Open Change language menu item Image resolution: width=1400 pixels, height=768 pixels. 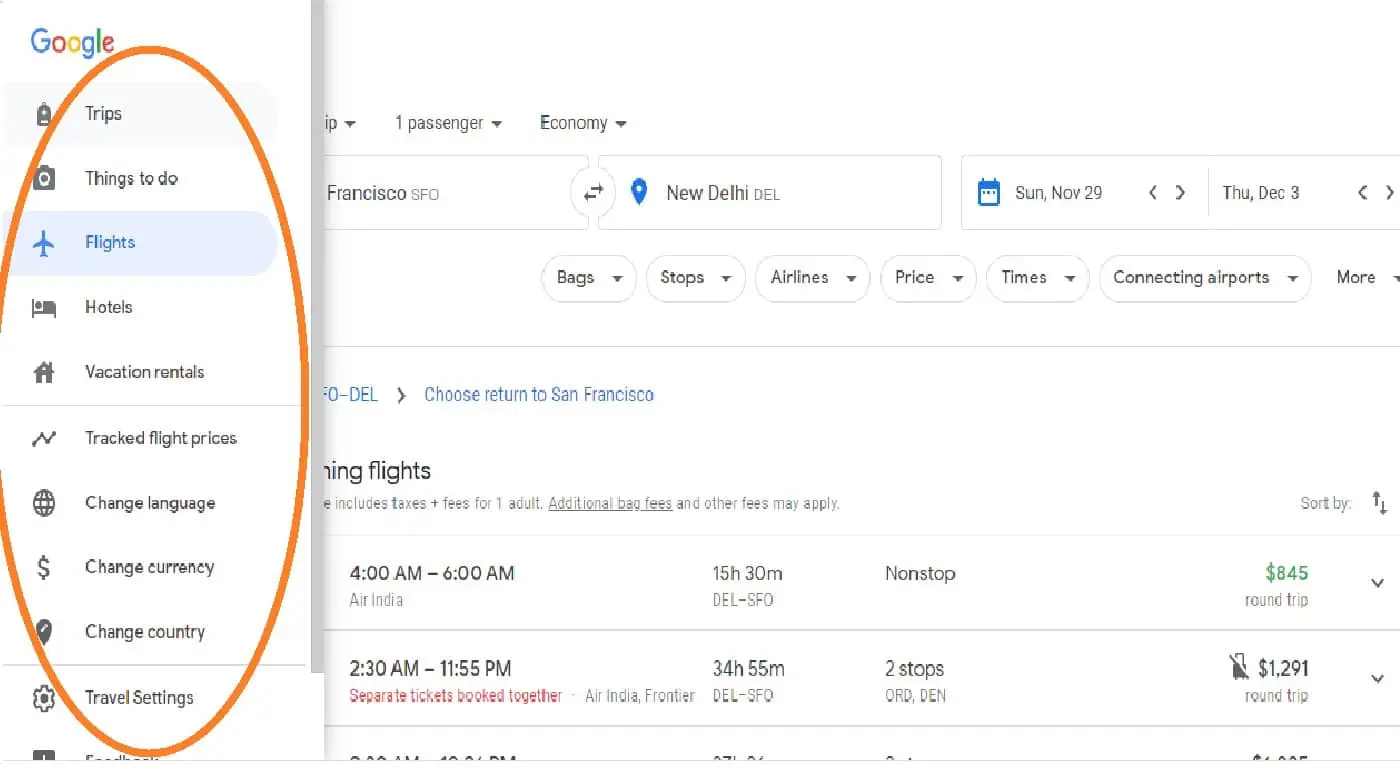coord(138,503)
